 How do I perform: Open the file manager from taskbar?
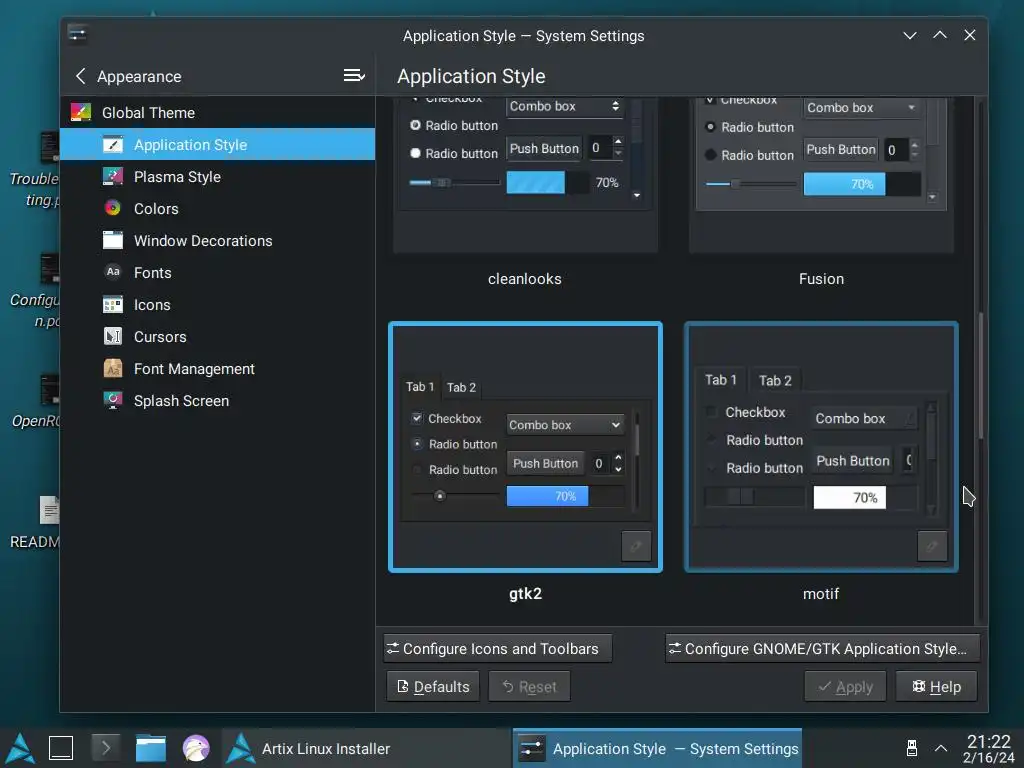click(150, 748)
